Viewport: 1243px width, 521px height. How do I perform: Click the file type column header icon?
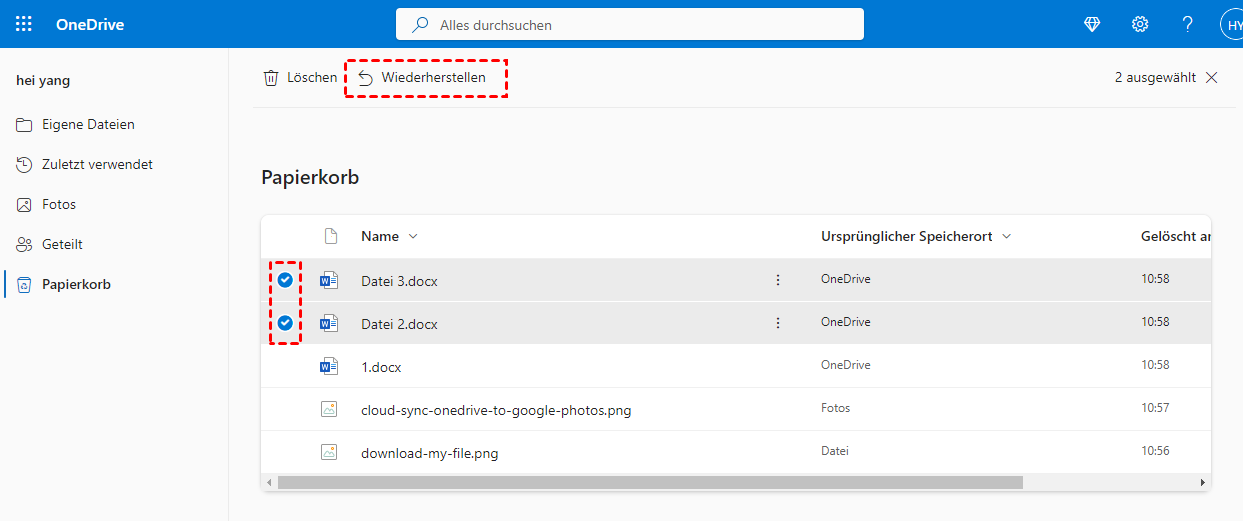(x=330, y=237)
